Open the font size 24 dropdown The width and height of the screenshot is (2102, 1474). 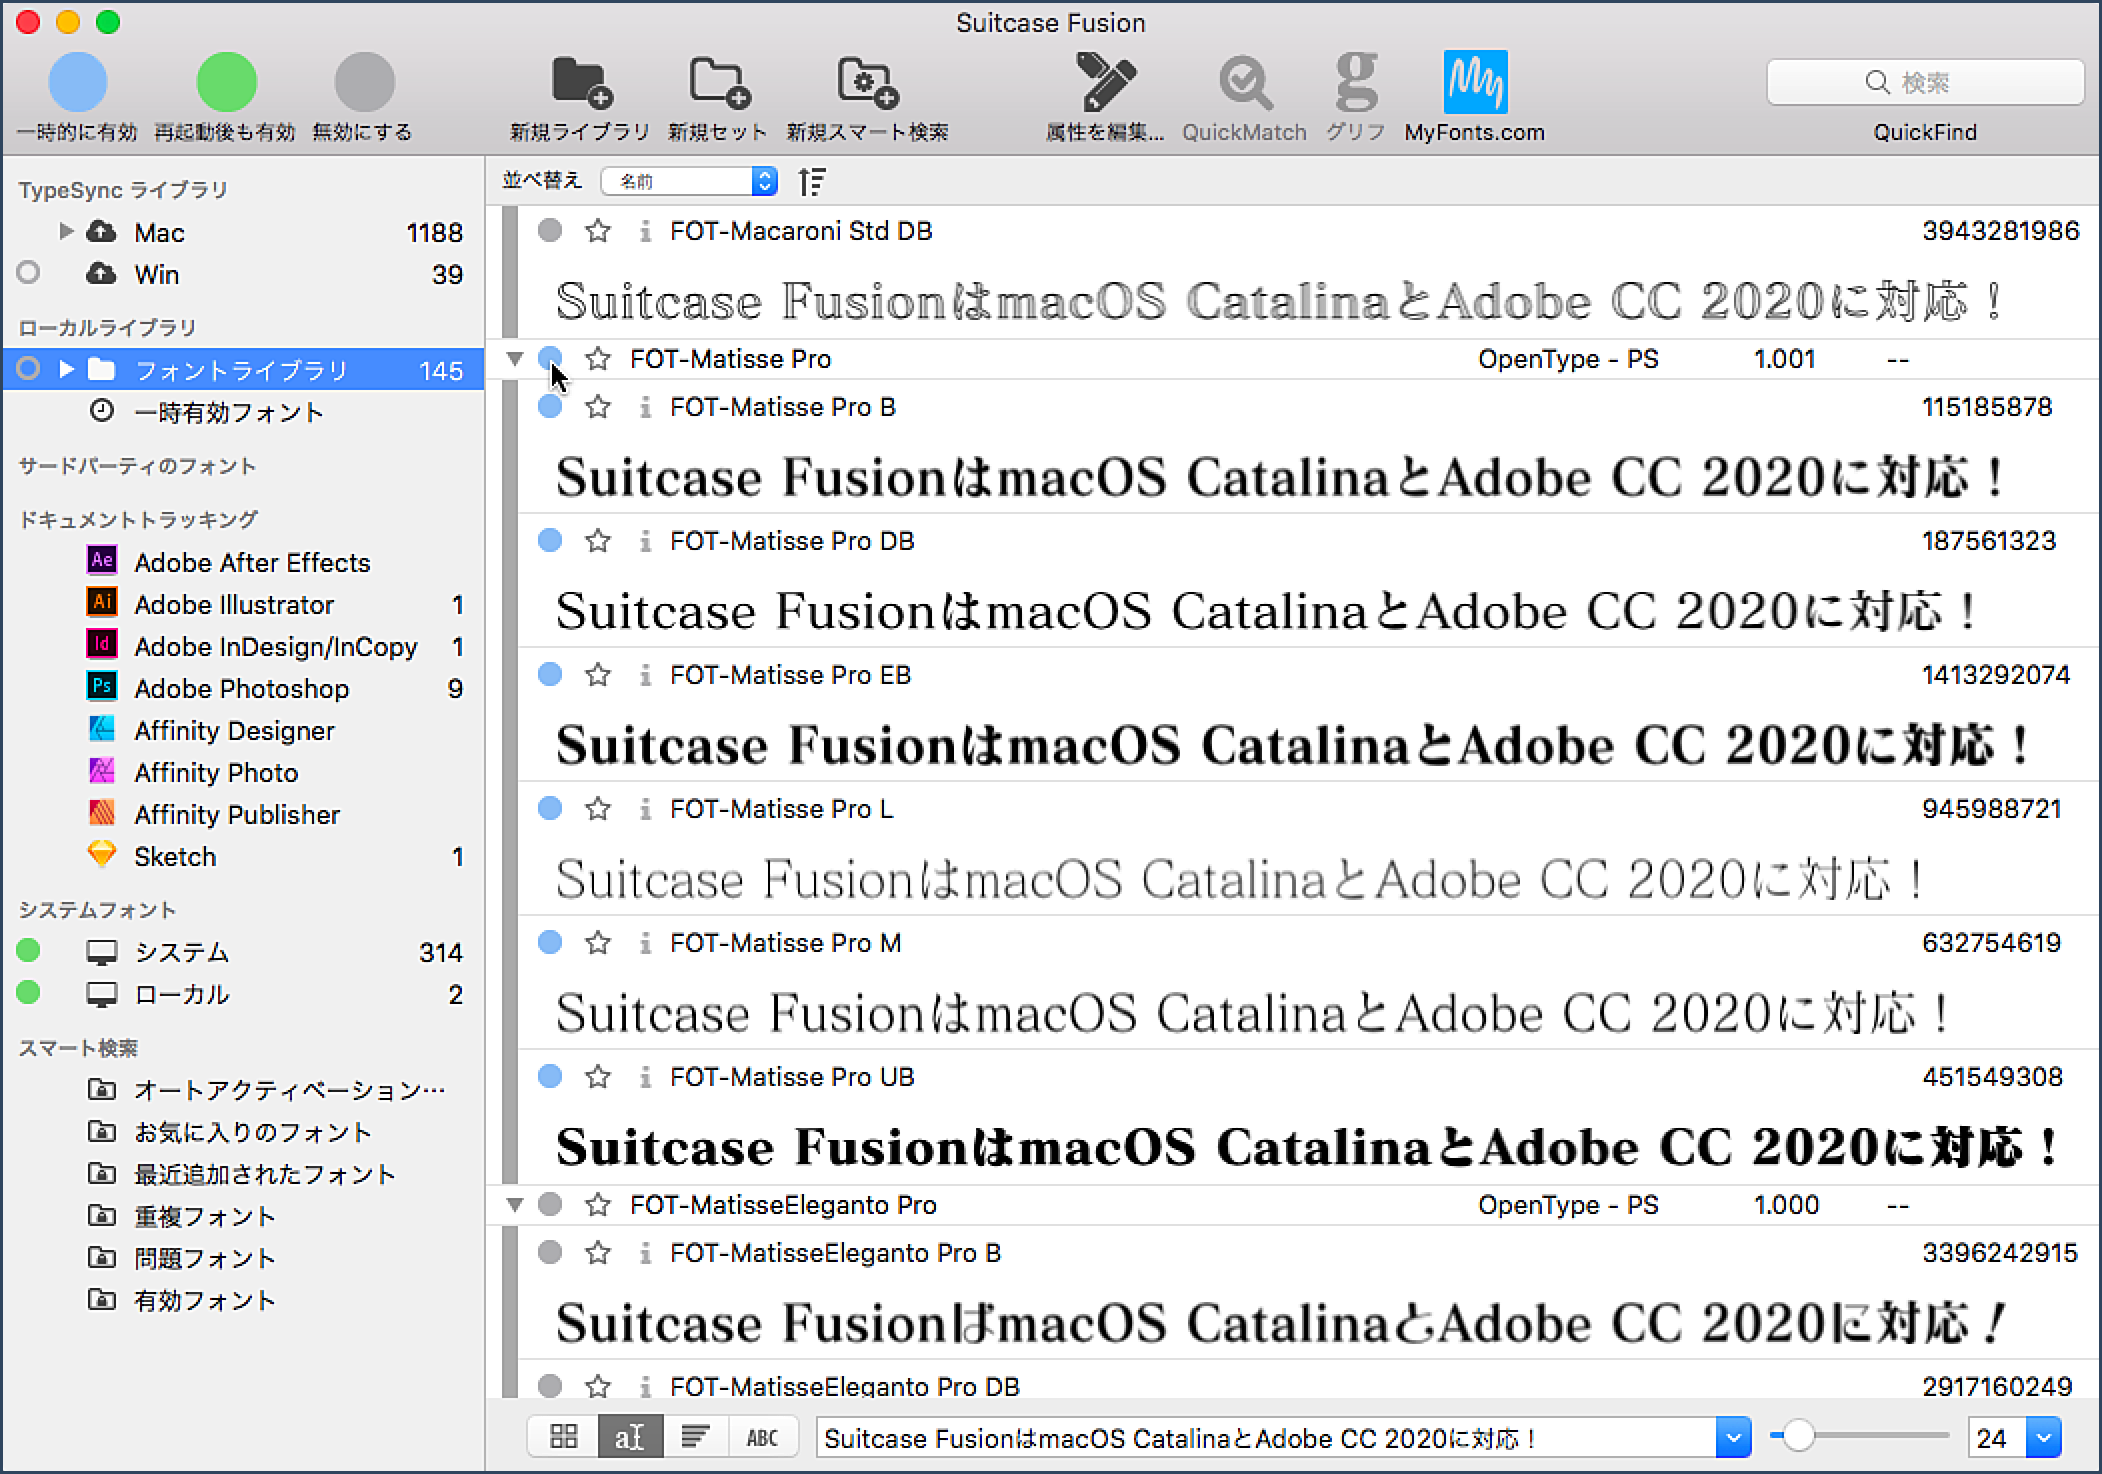[2044, 1438]
